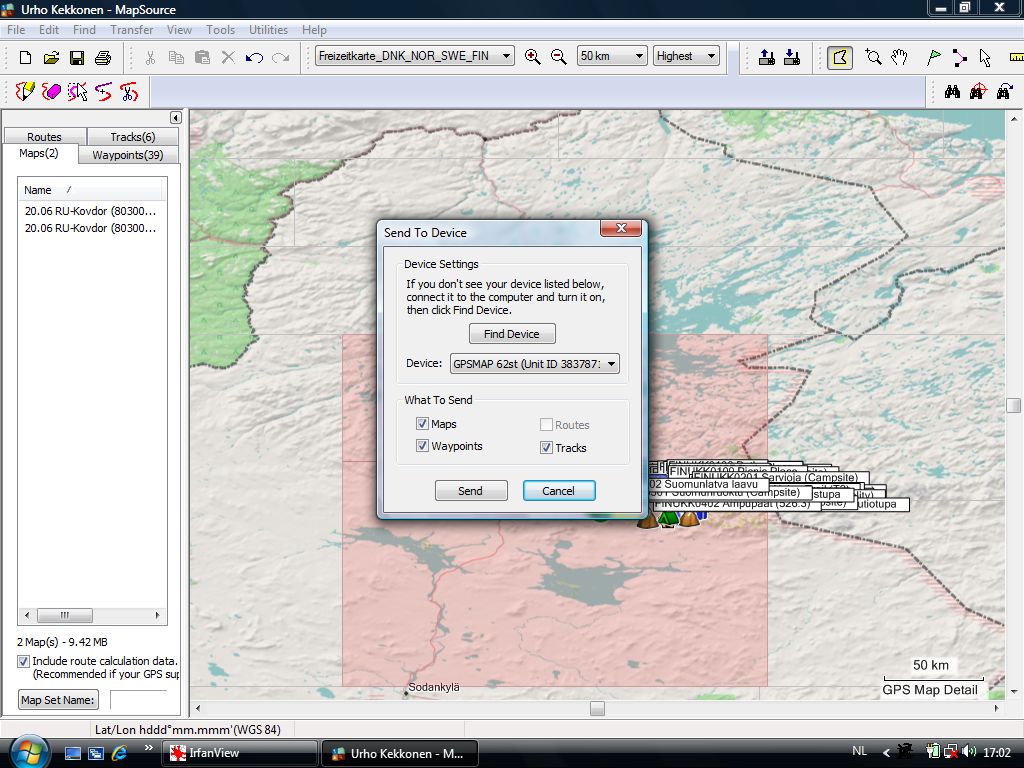Select the Route tool icon
The width and height of the screenshot is (1024, 768).
point(960,57)
